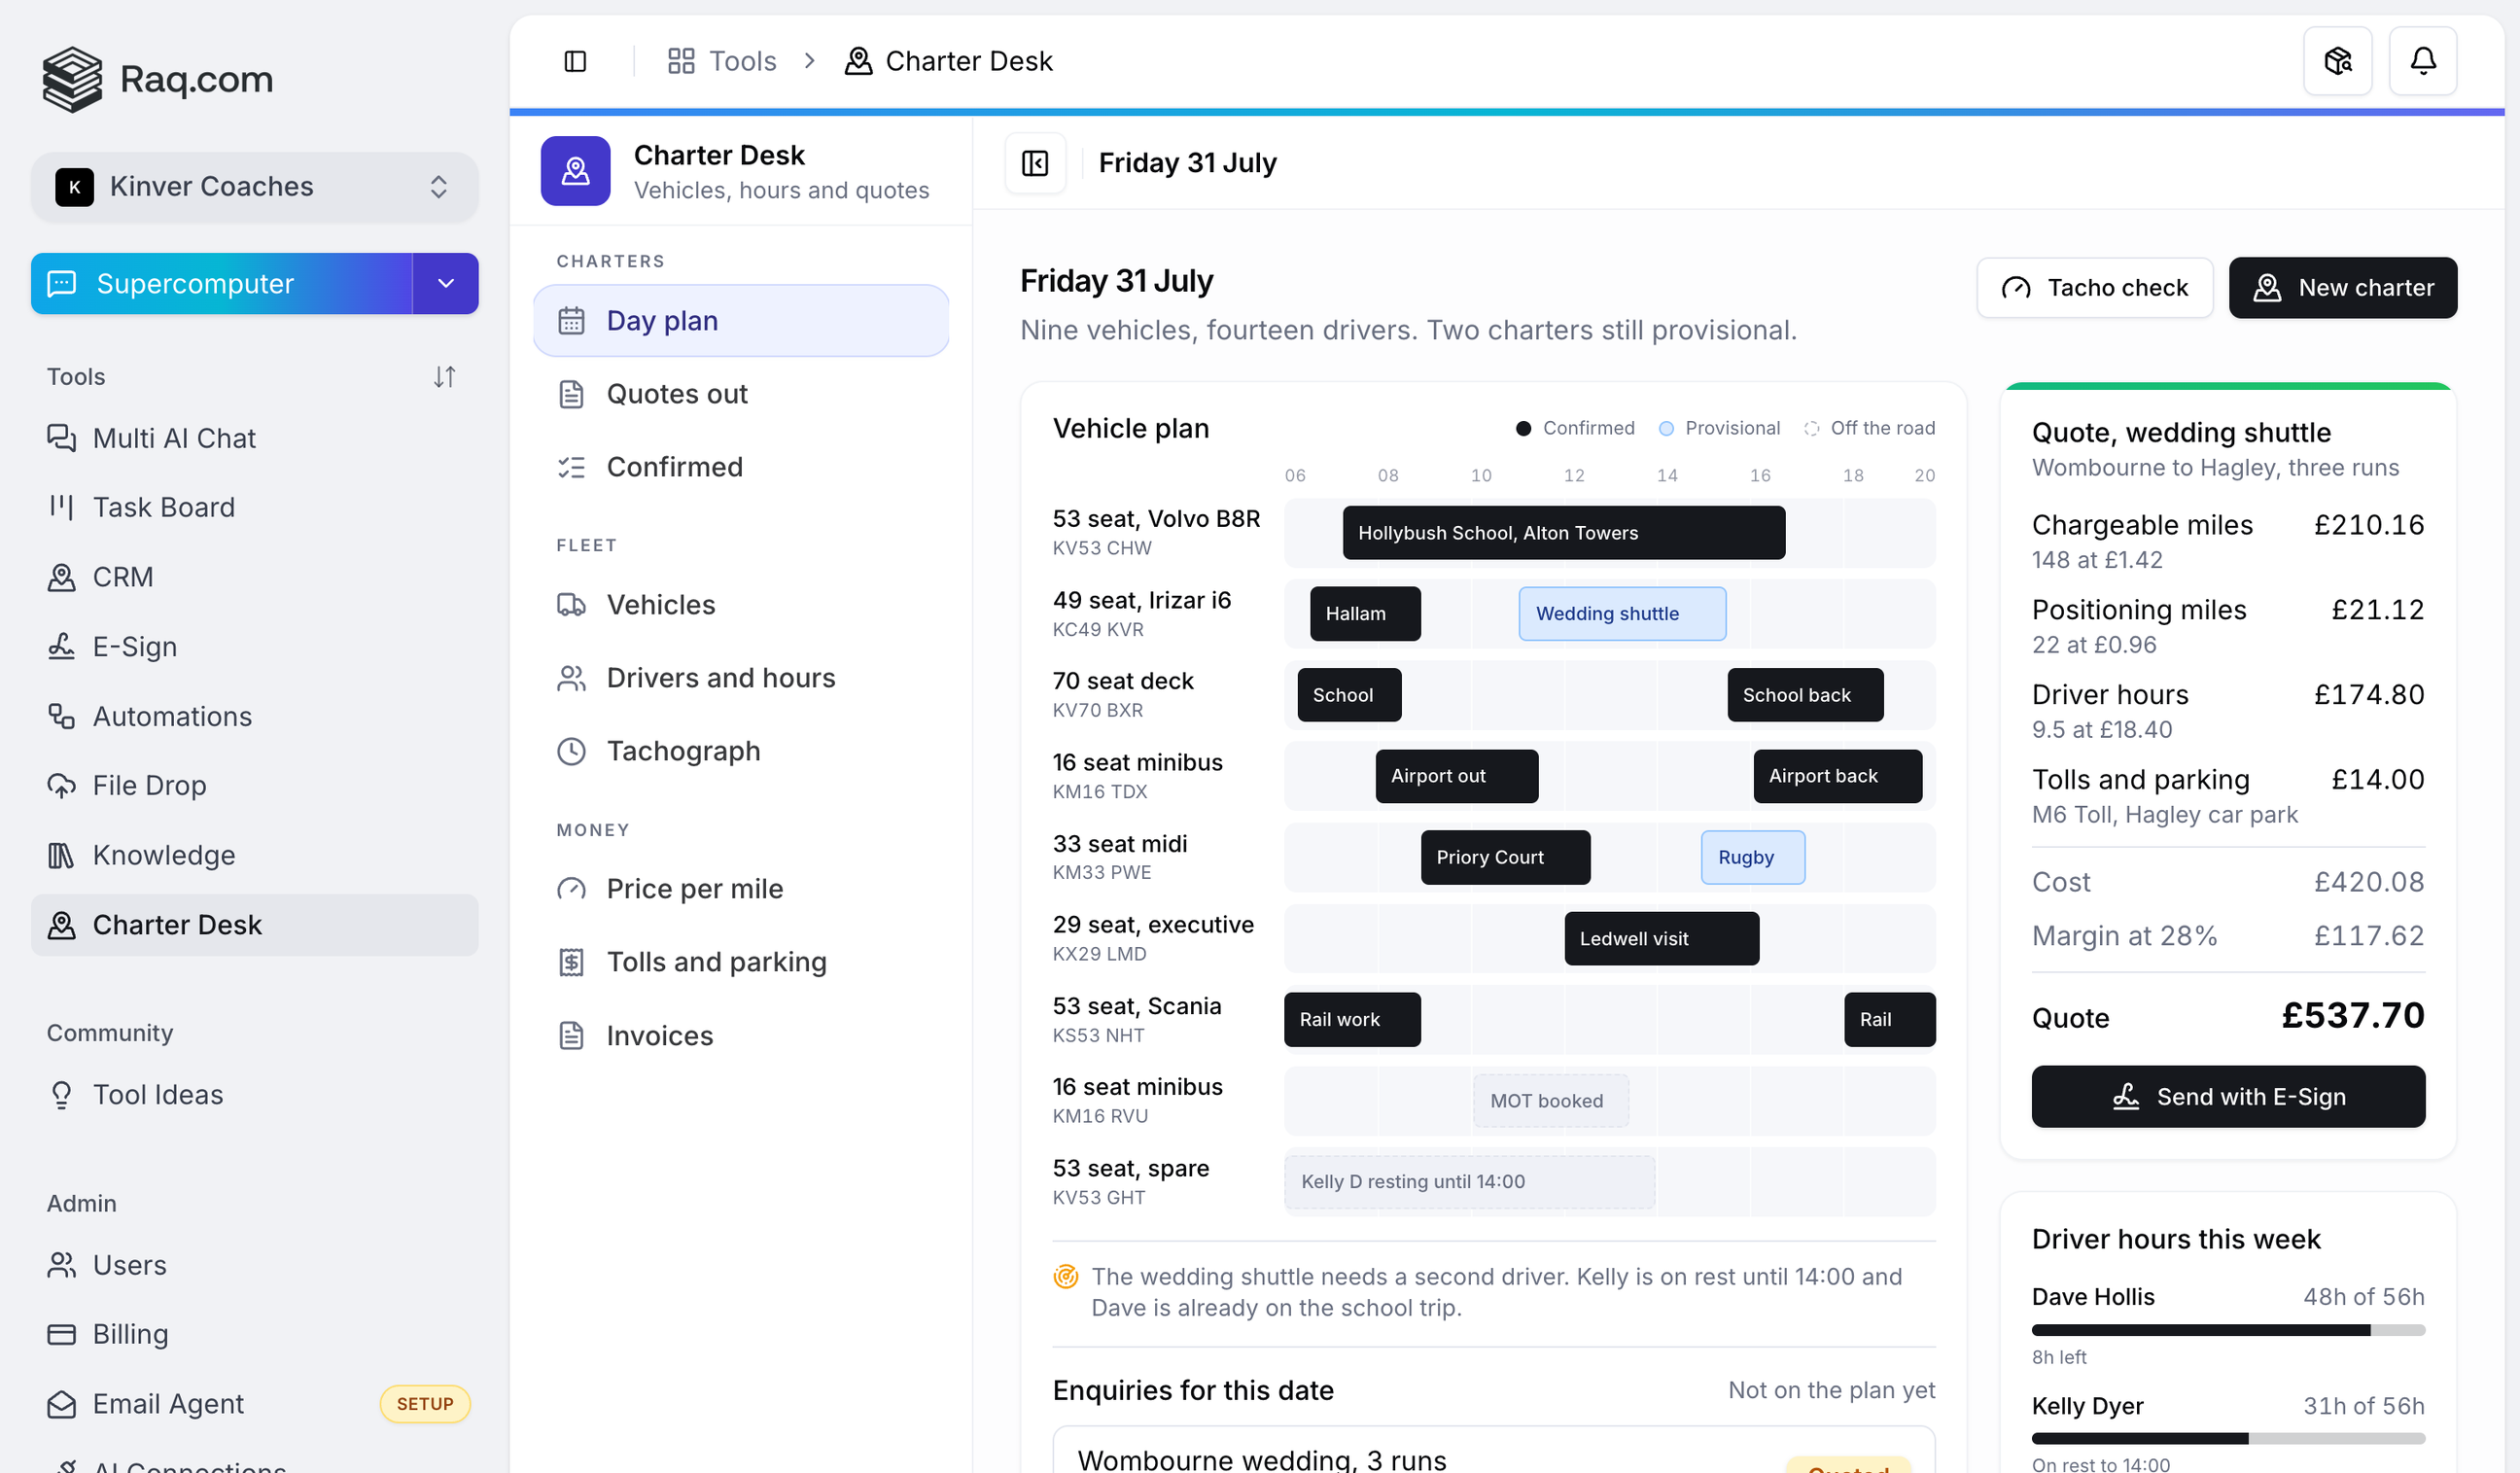Open Tolls and parking page

click(741, 962)
